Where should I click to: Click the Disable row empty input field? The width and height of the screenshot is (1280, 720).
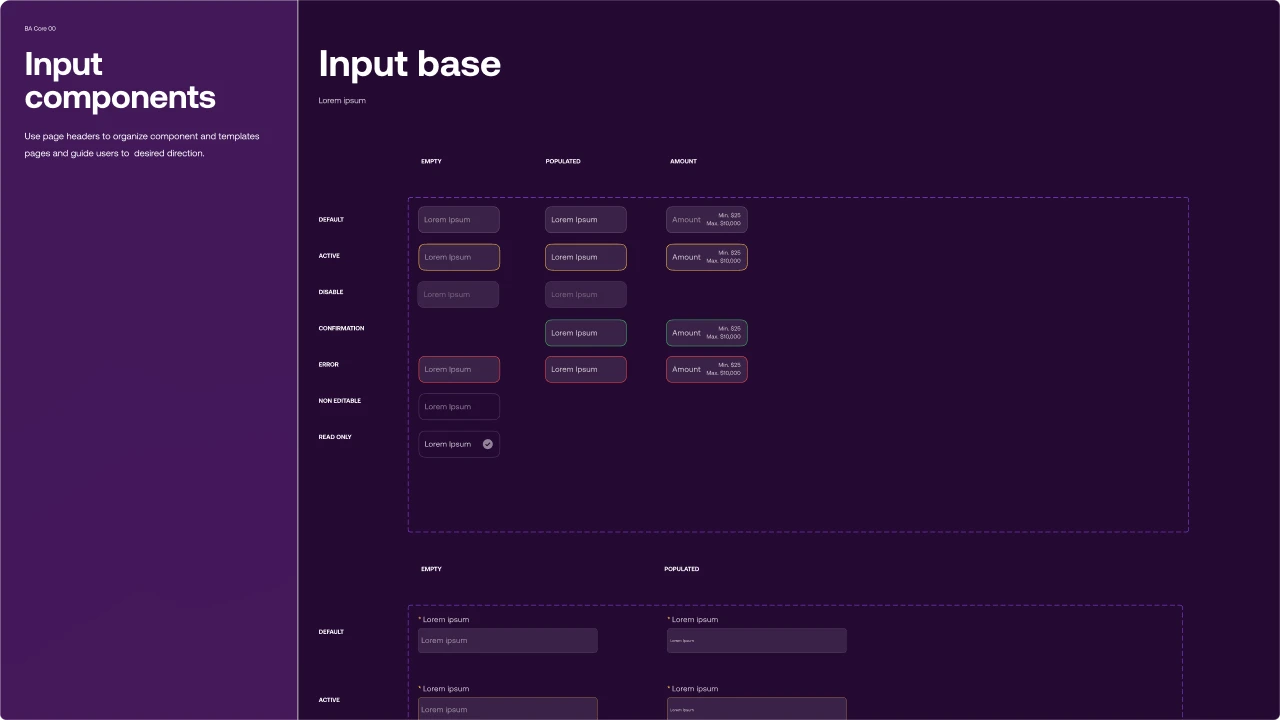click(458, 295)
